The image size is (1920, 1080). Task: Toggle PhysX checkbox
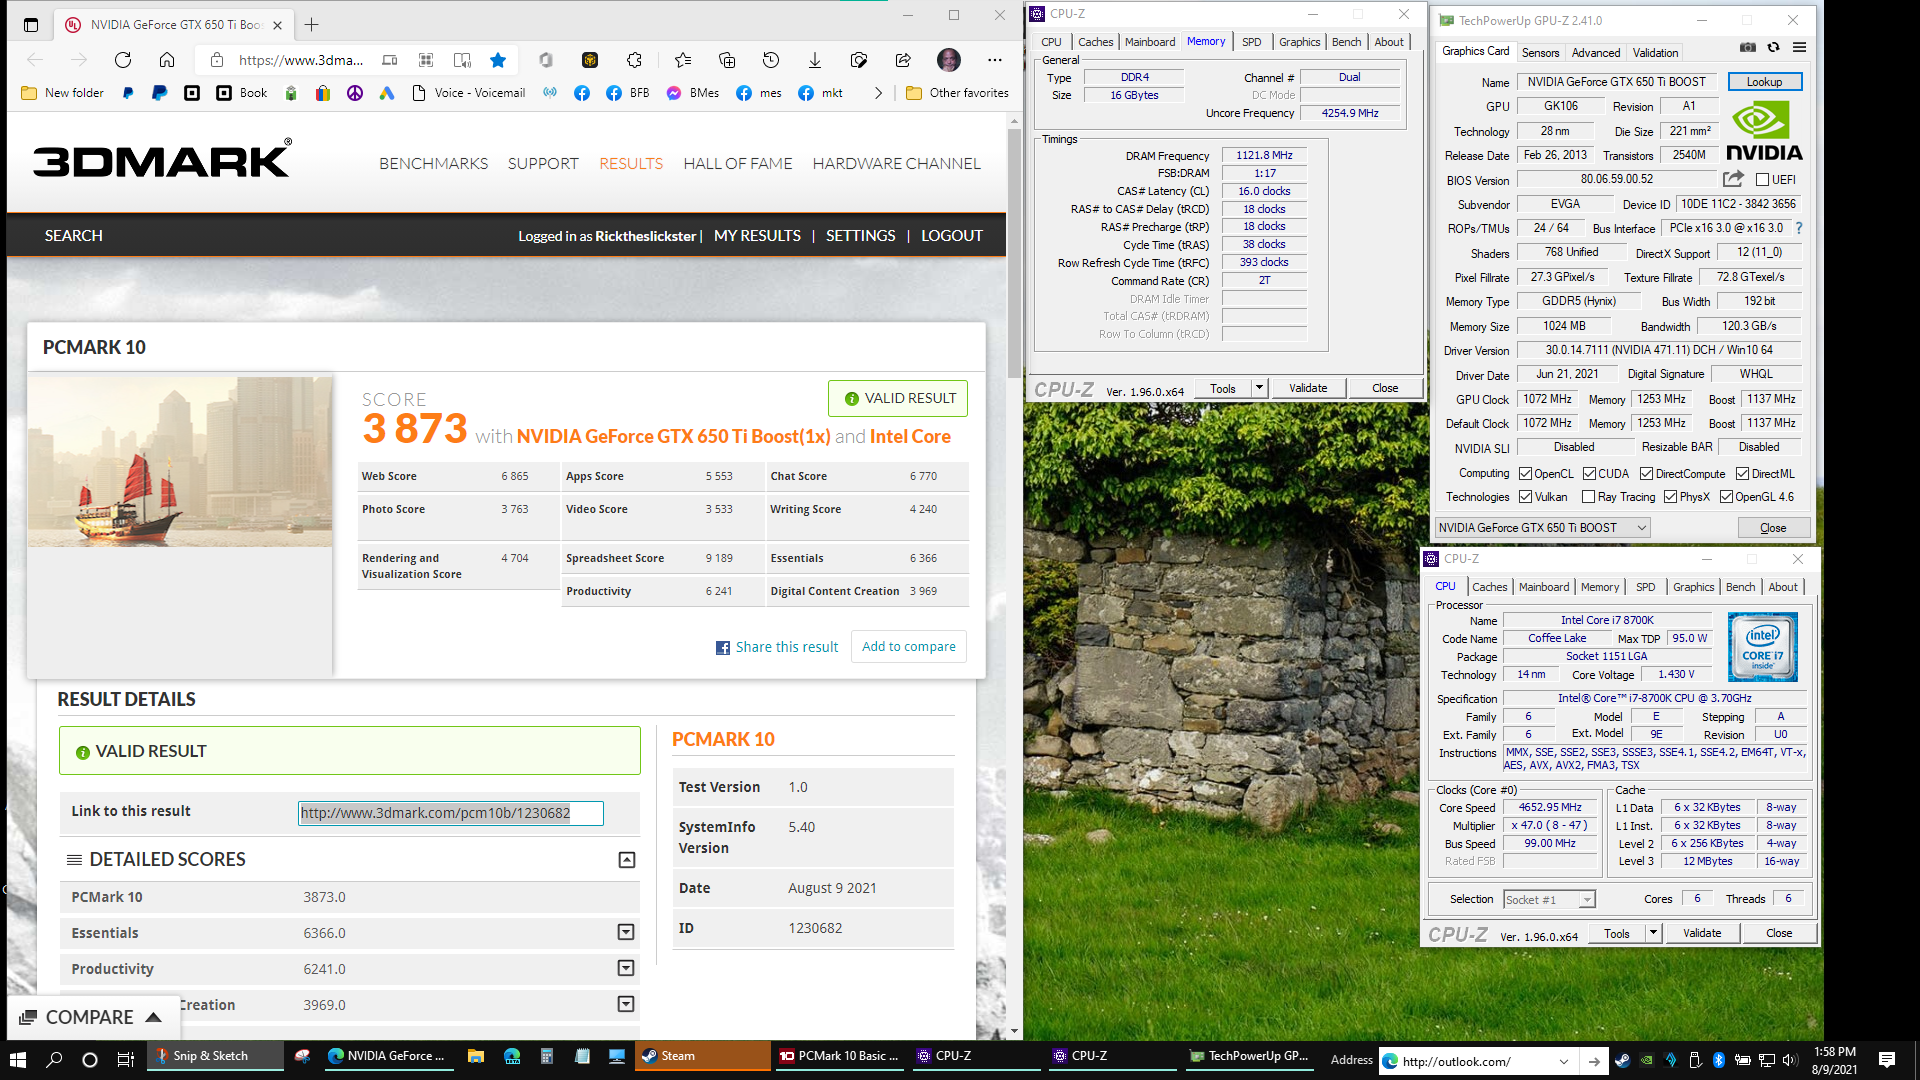(x=1670, y=497)
